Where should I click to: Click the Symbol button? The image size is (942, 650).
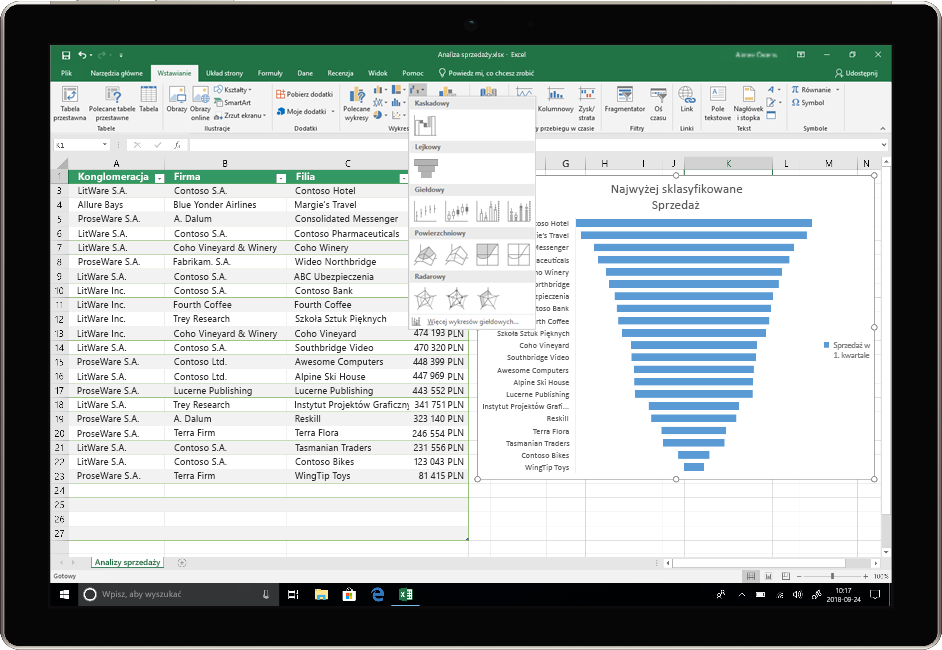(807, 103)
